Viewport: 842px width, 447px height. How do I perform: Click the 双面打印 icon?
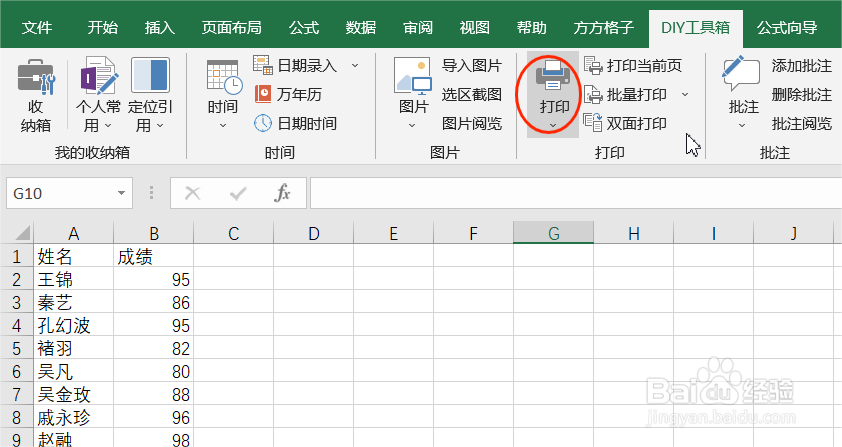(x=593, y=123)
